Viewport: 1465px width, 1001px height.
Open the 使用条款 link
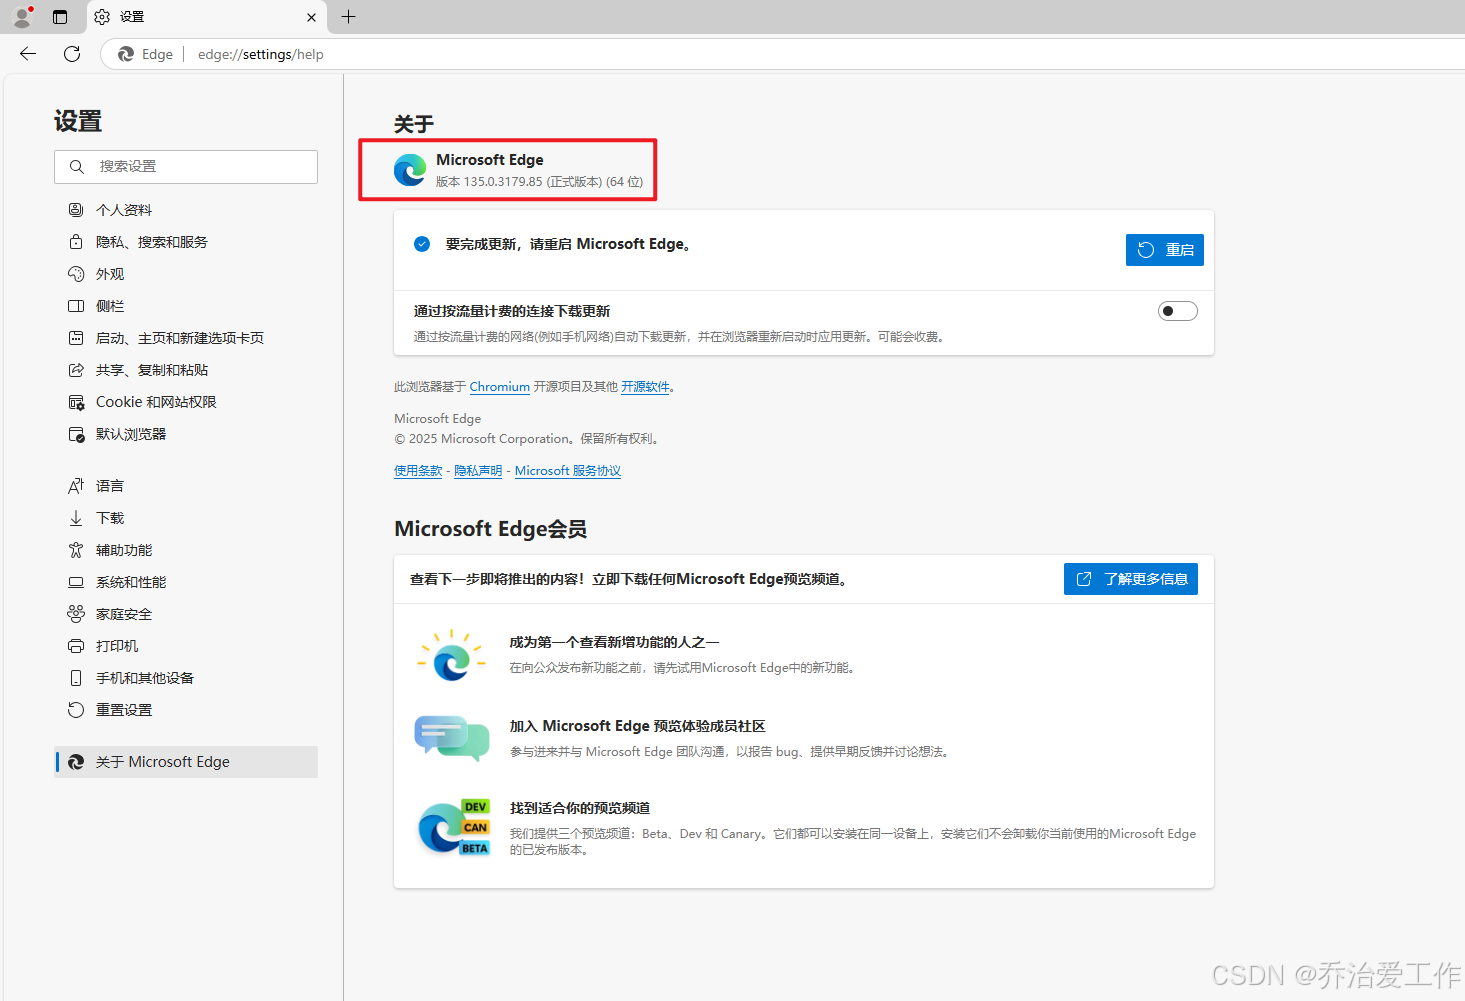click(418, 471)
